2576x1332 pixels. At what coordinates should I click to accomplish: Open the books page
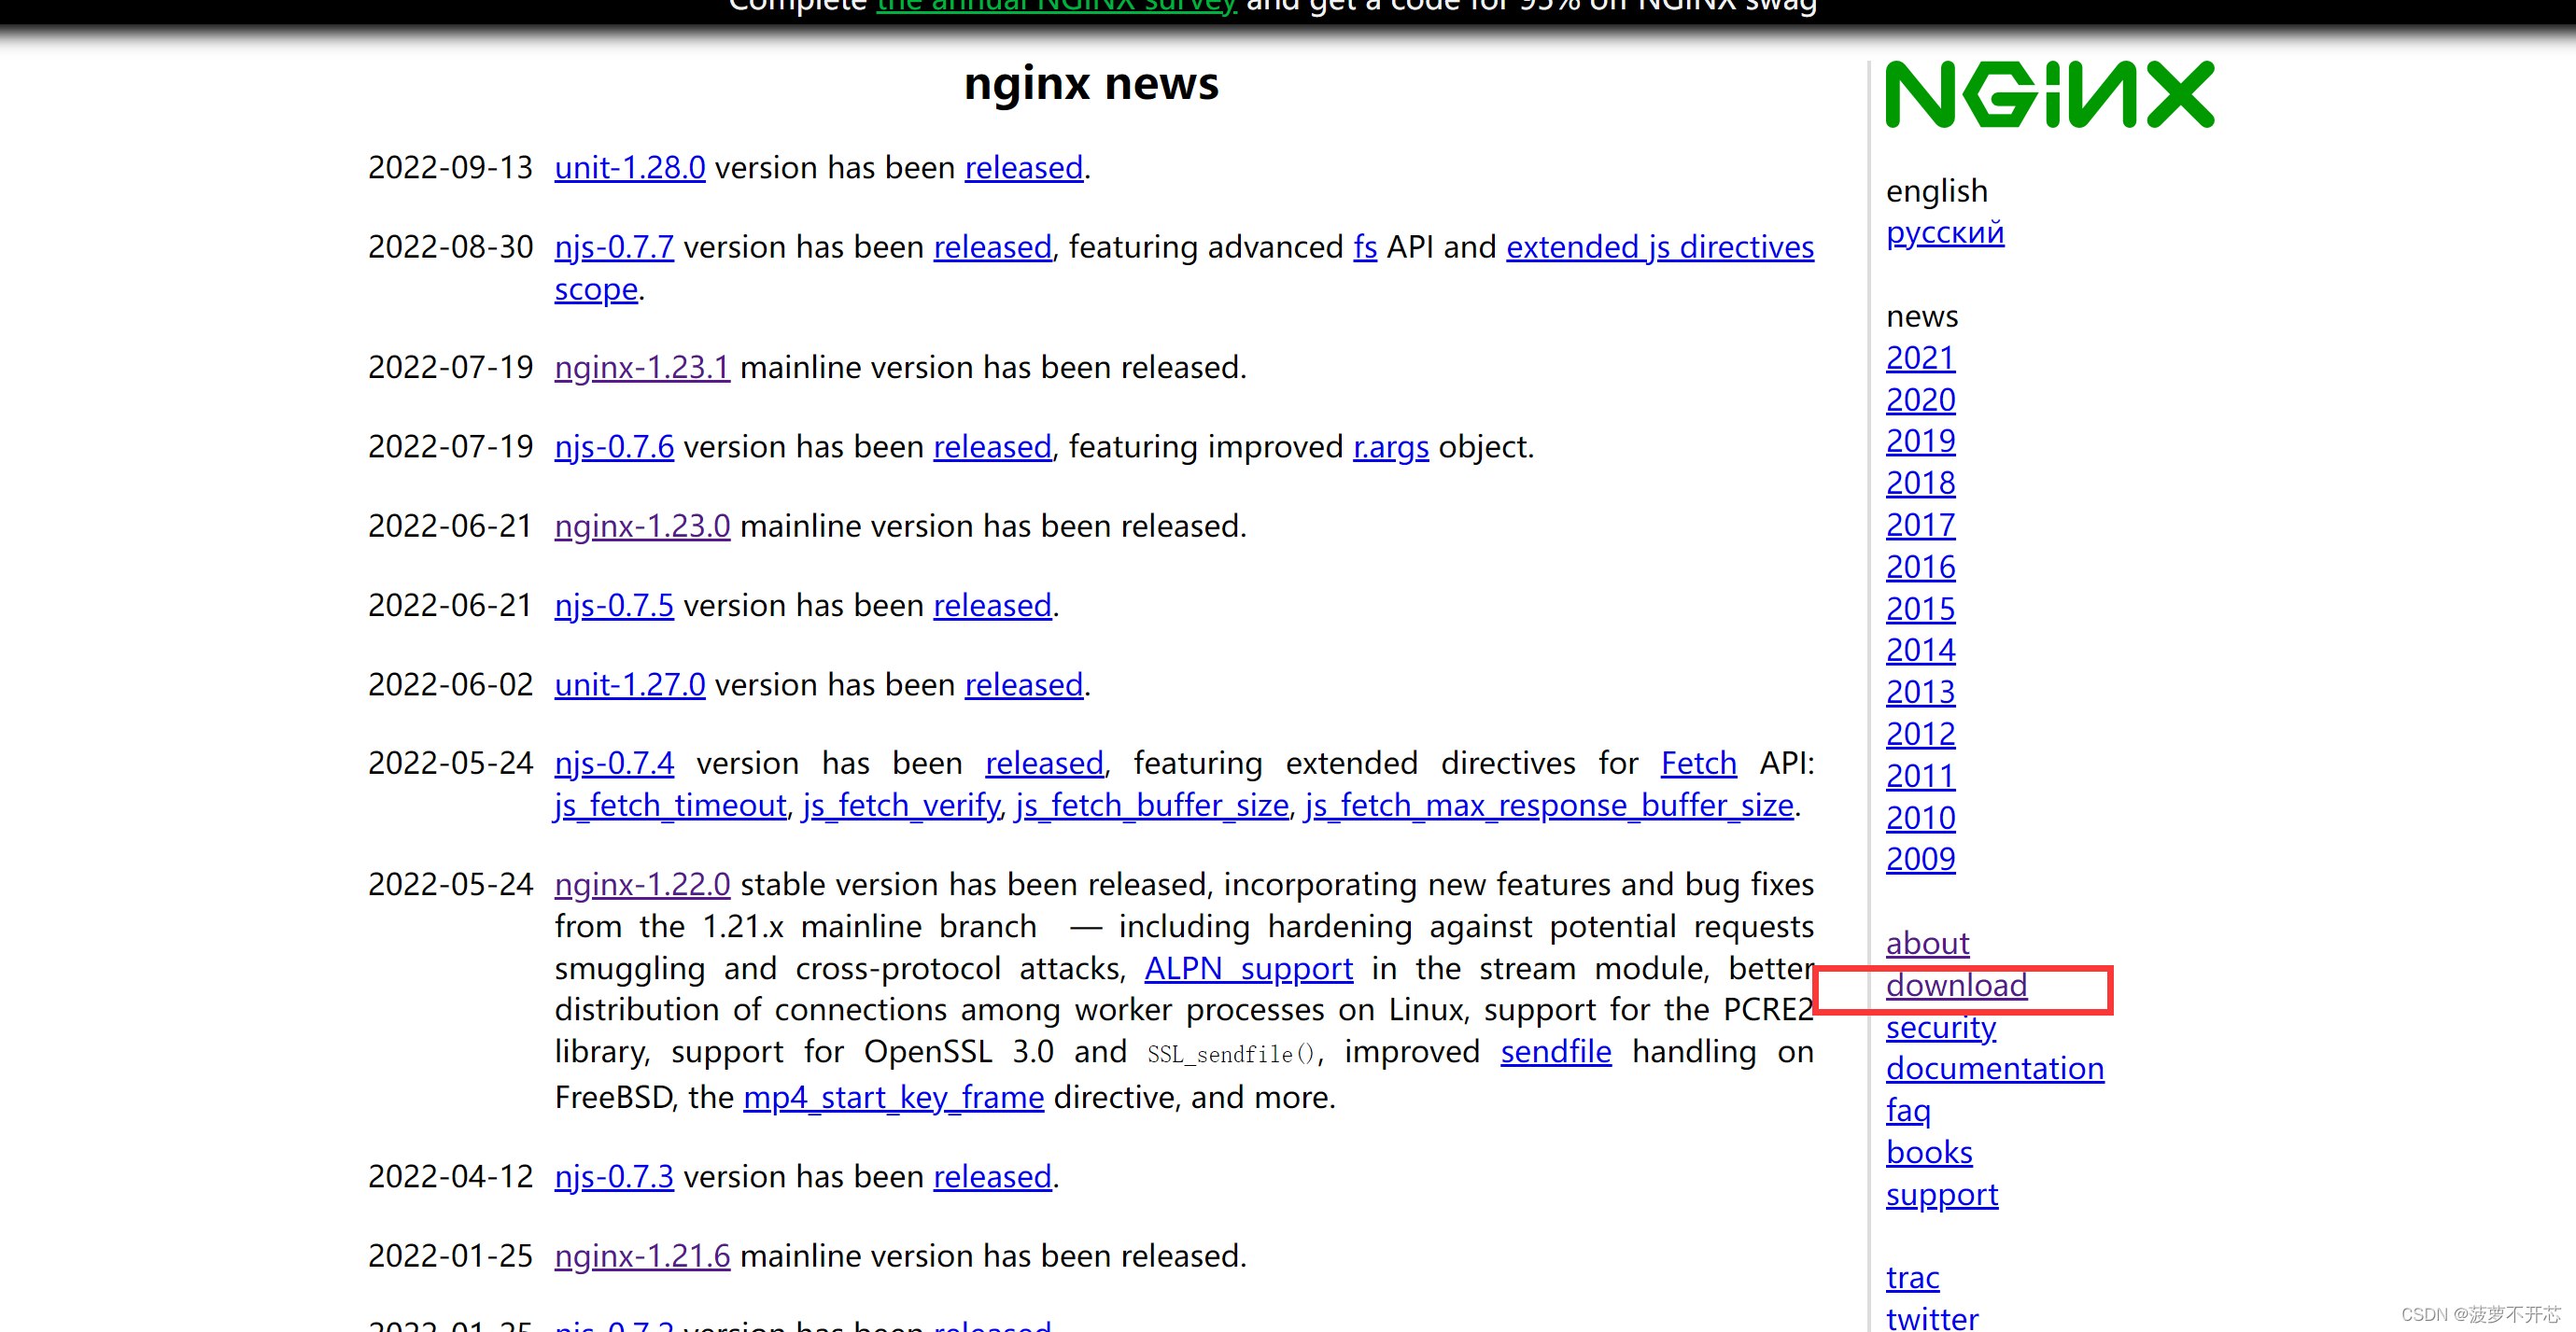[x=1929, y=1153]
